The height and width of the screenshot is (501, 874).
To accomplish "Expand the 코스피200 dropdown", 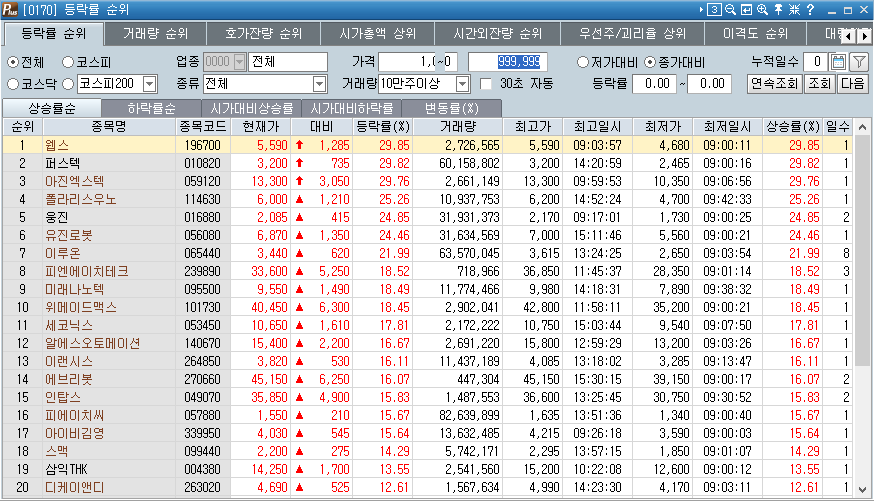I will point(149,84).
